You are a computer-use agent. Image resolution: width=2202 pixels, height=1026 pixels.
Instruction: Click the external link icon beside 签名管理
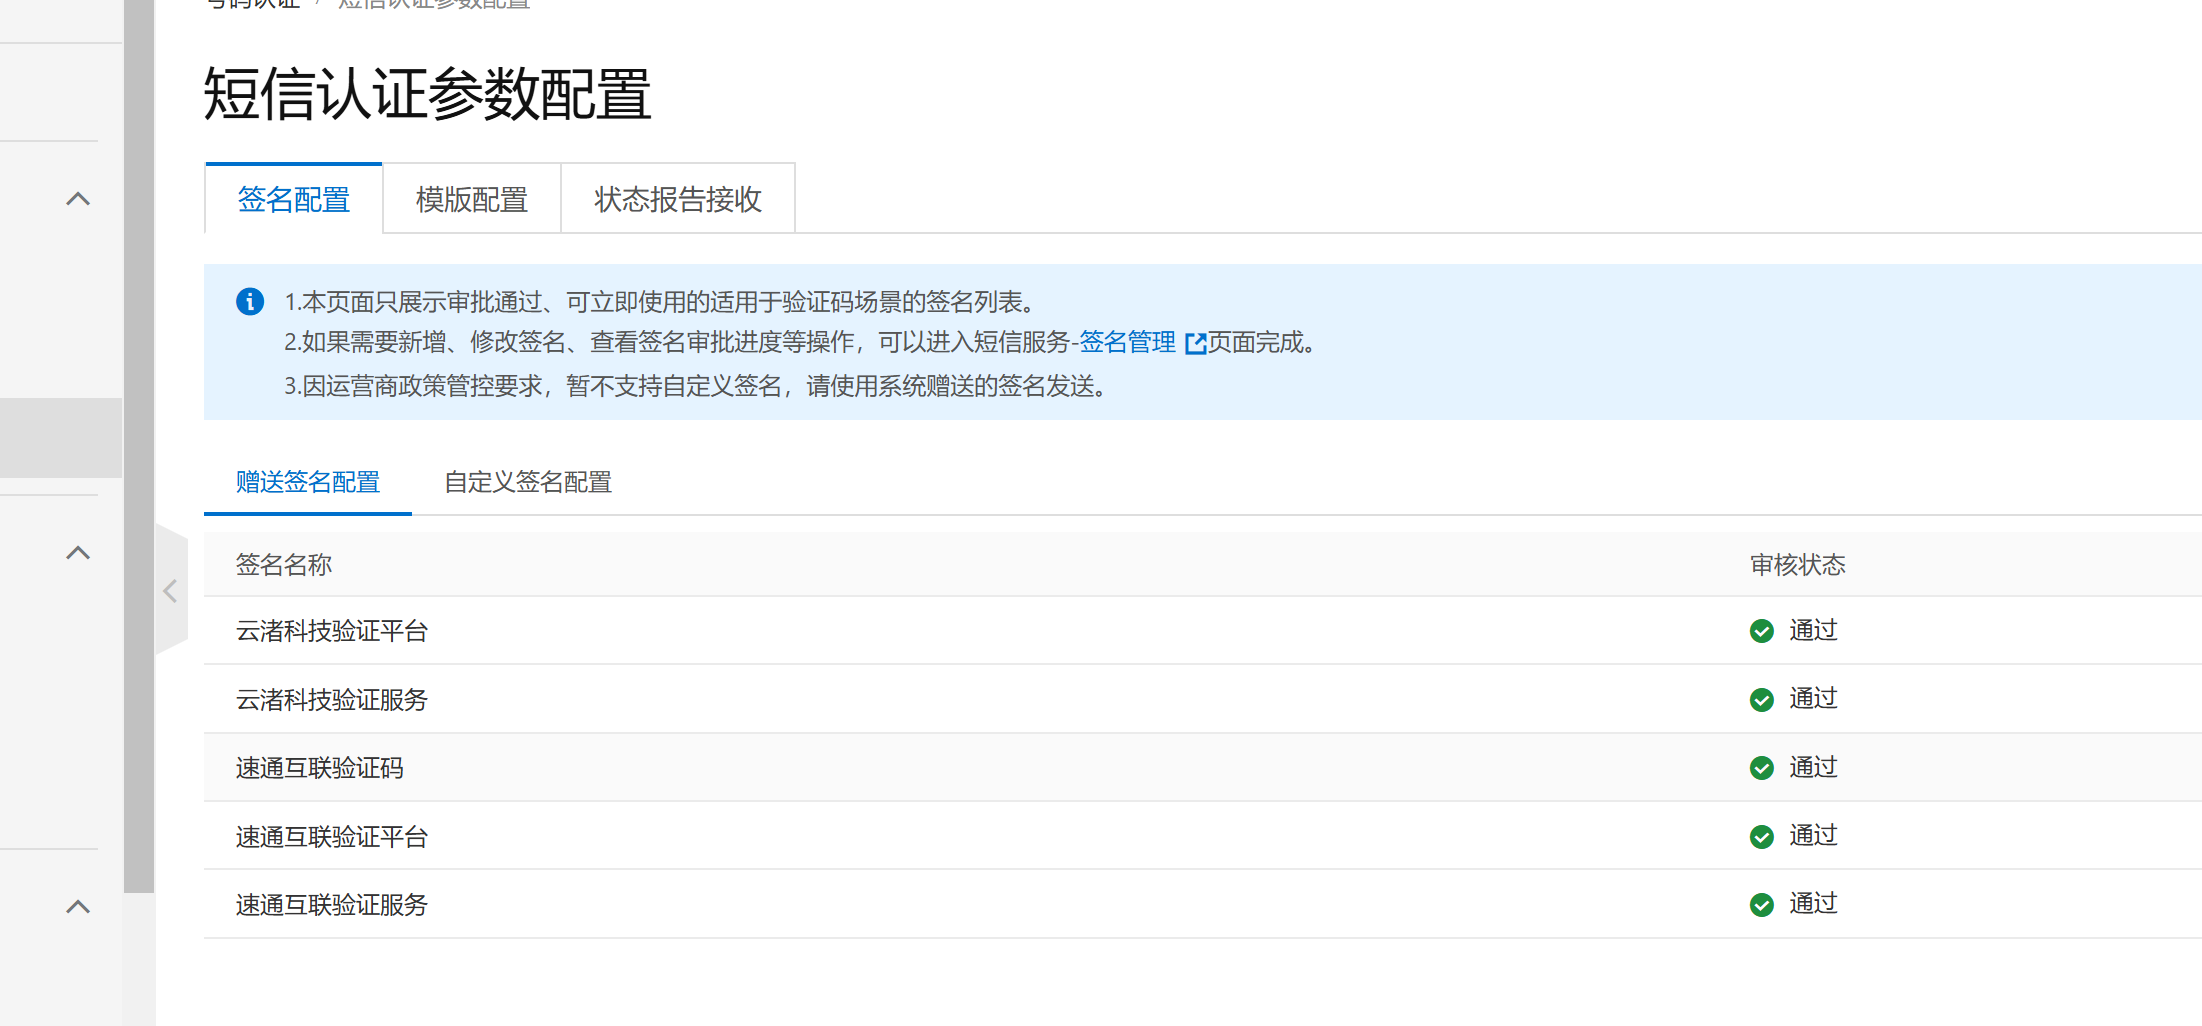[1195, 344]
